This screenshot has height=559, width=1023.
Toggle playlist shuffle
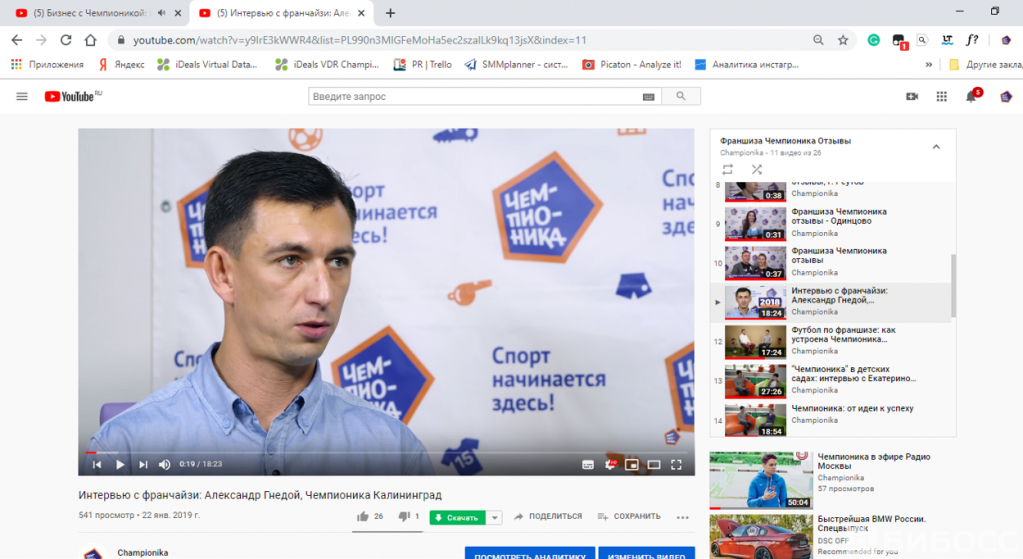tap(756, 170)
